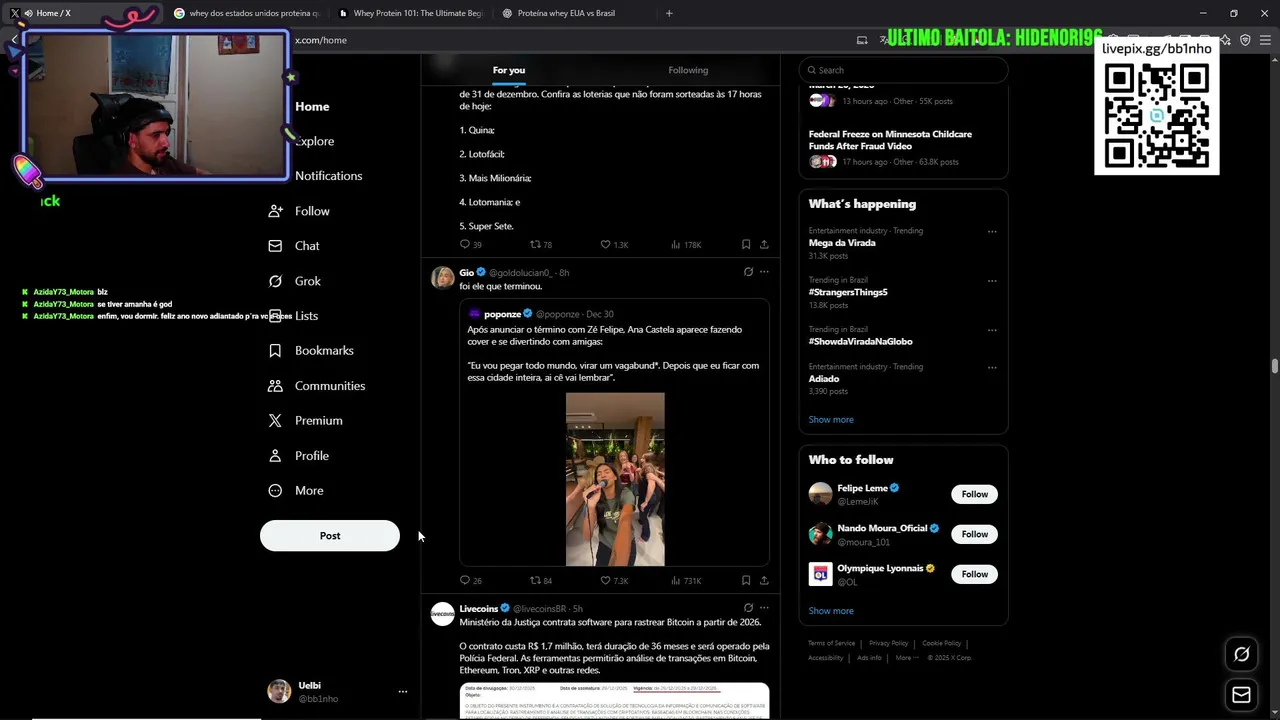Switch to Whey Protein 101 browser tab
Image resolution: width=1280 pixels, height=720 pixels.
pyautogui.click(x=410, y=13)
